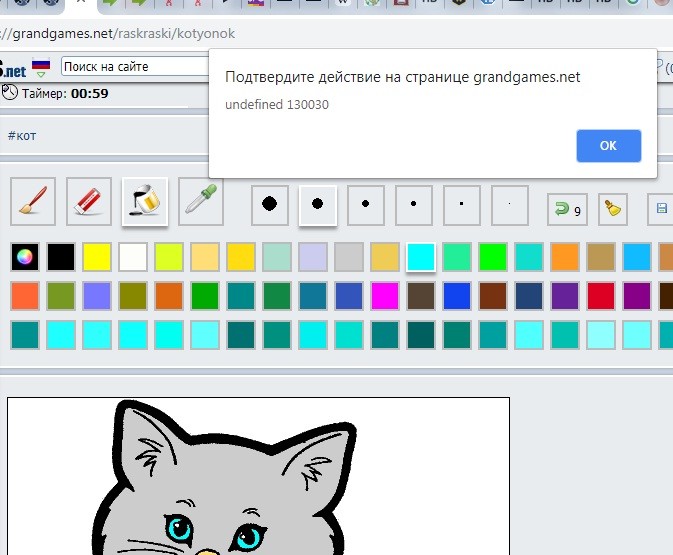Pick the sky blue swatch in top row
The height and width of the screenshot is (555, 673).
637,257
